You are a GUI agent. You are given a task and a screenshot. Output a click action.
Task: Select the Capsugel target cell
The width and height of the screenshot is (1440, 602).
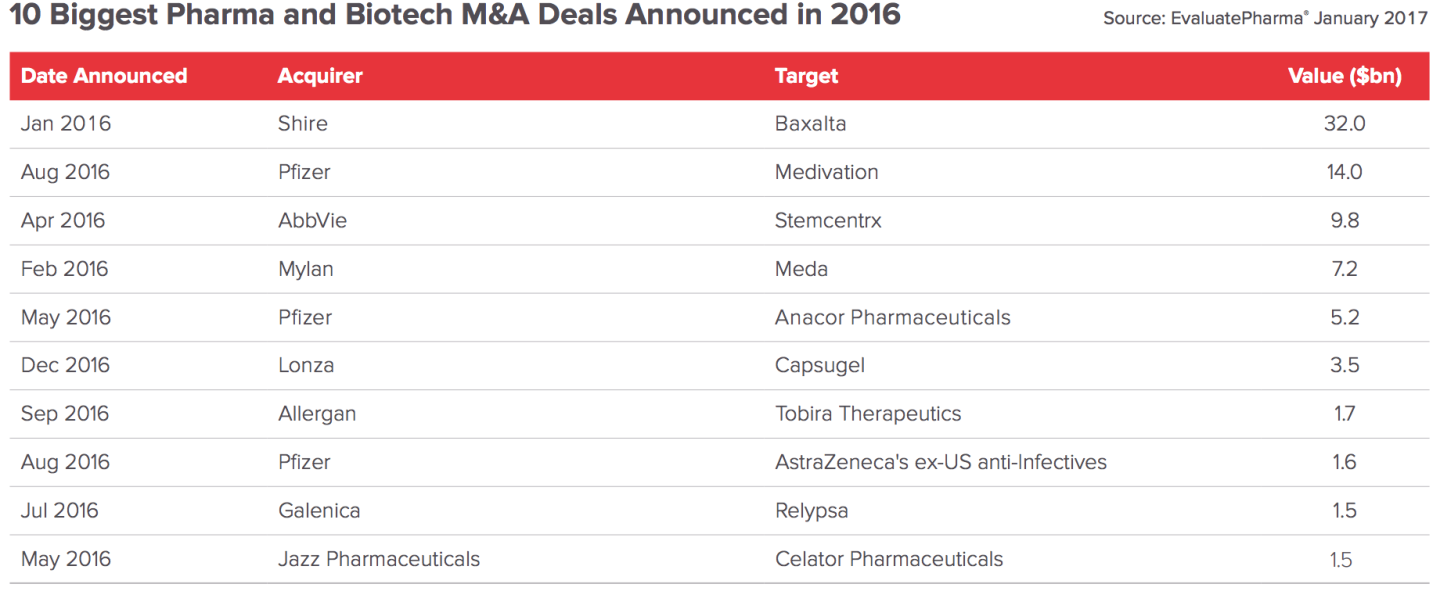pyautogui.click(x=819, y=365)
